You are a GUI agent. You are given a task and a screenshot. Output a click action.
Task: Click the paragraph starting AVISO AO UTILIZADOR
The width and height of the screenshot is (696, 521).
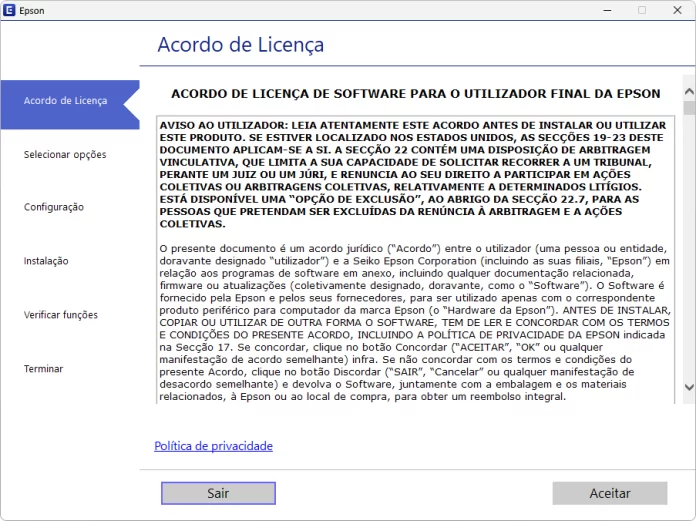[413, 174]
